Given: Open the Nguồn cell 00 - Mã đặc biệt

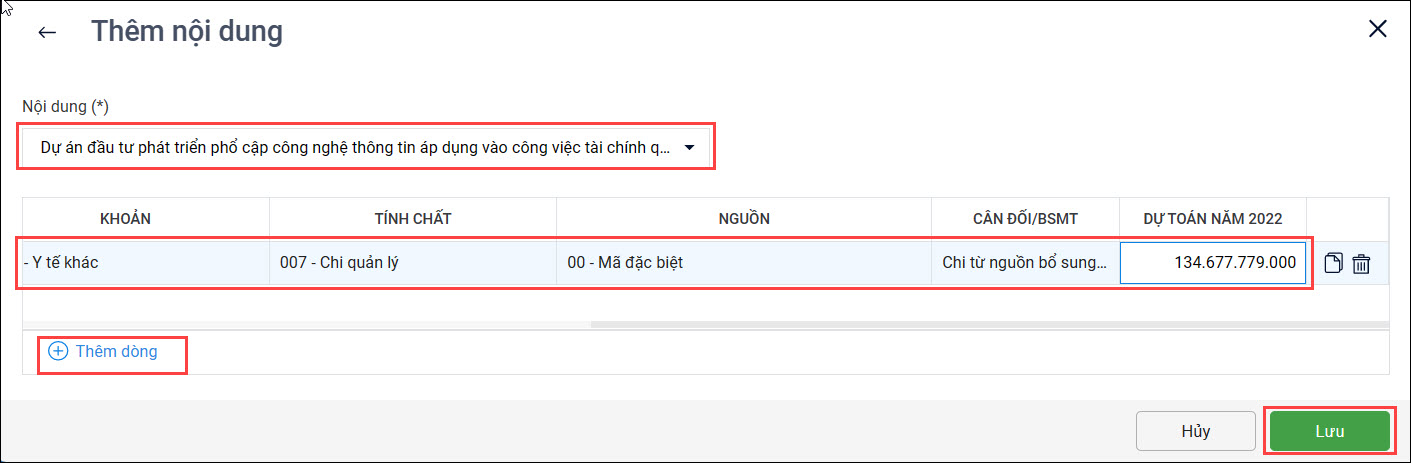Looking at the screenshot, I should (743, 264).
